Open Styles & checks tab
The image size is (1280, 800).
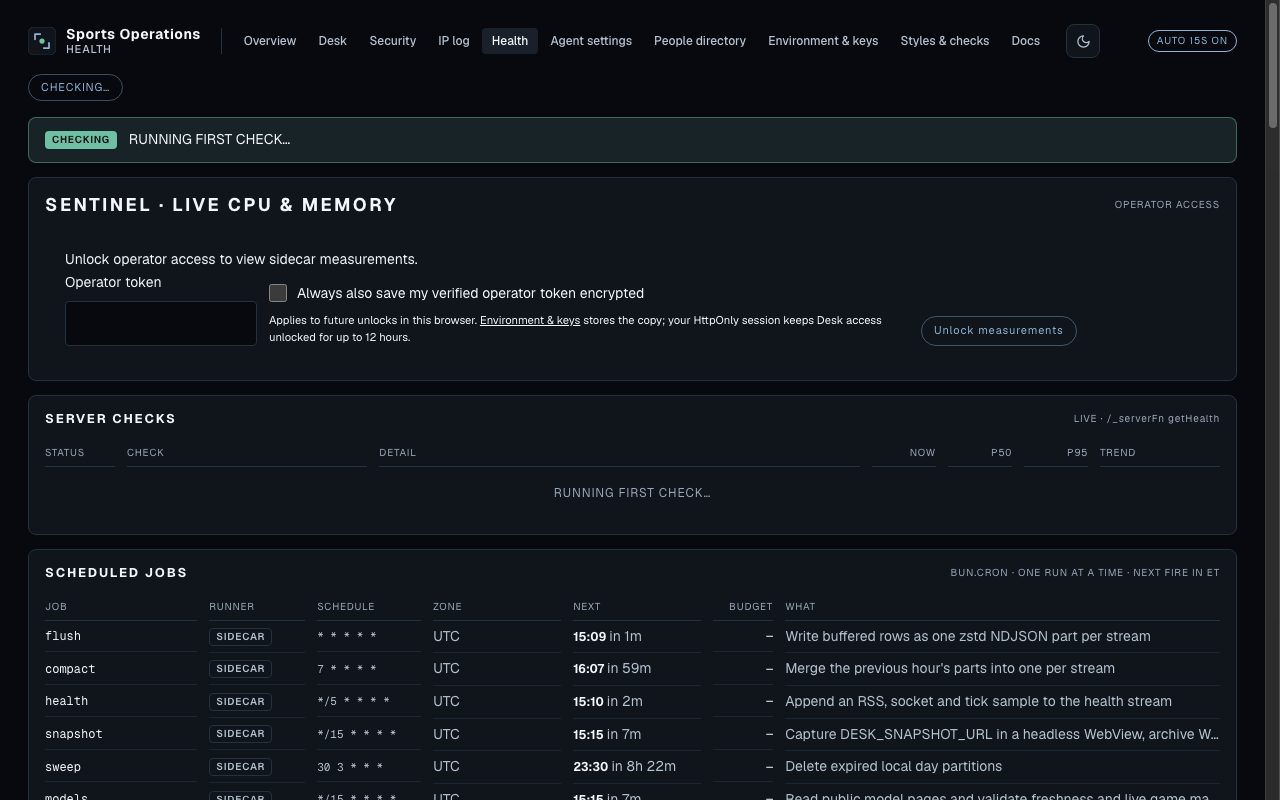(945, 41)
